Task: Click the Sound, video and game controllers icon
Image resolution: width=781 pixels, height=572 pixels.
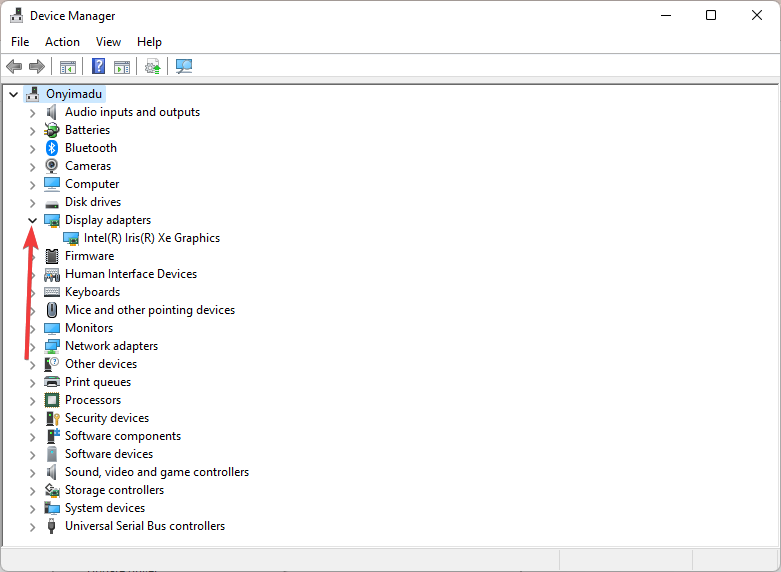Action: 52,472
